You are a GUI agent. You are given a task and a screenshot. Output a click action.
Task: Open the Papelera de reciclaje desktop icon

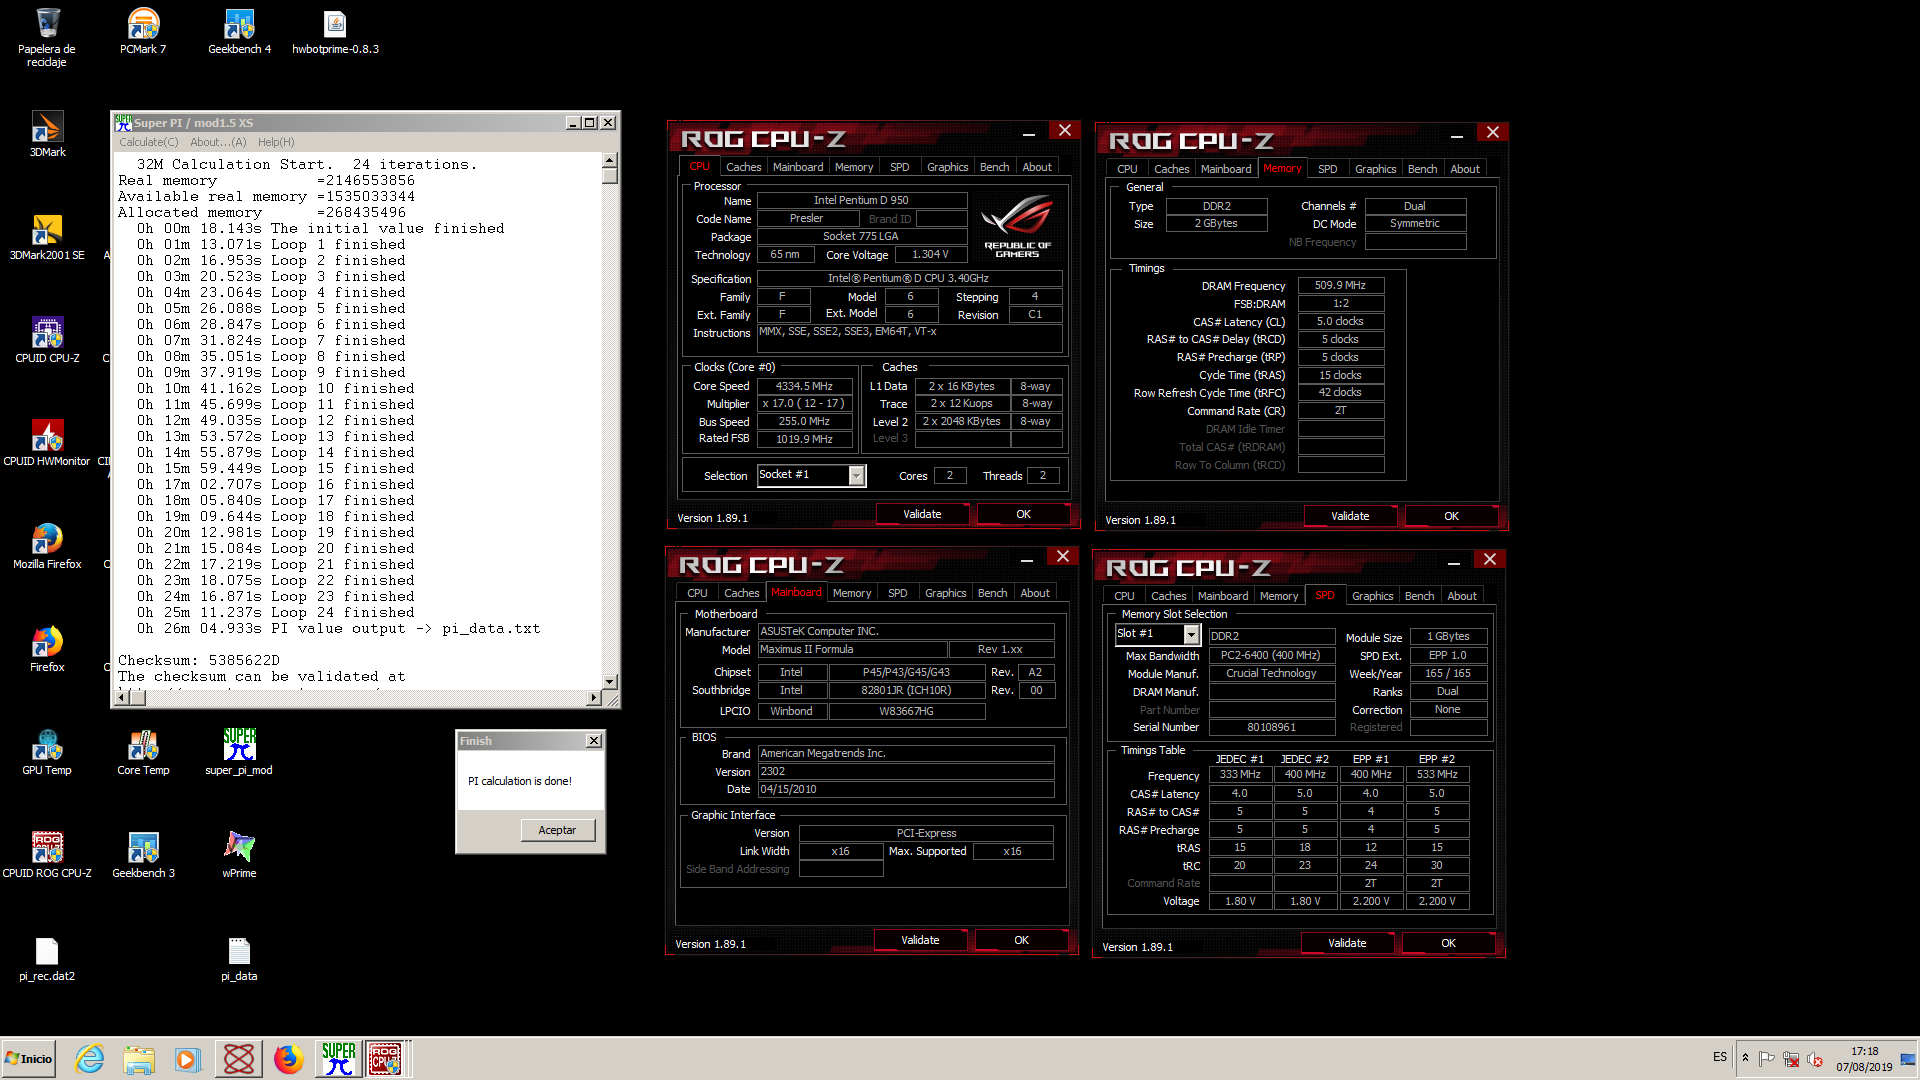tap(47, 37)
